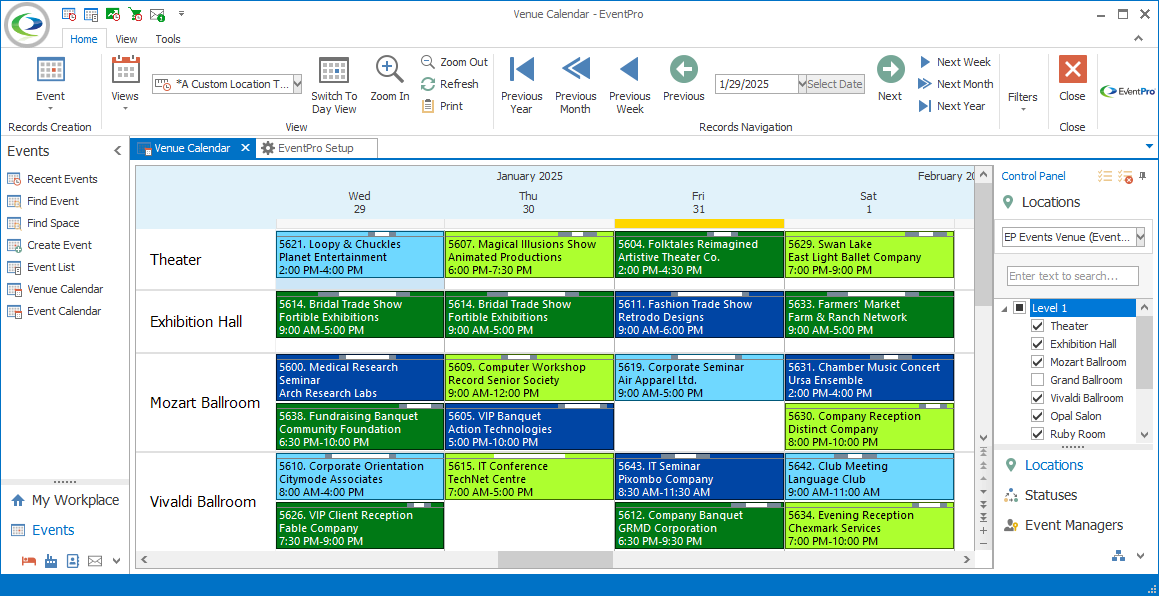Uncheck the Ruby Room checkbox

pos(1037,434)
